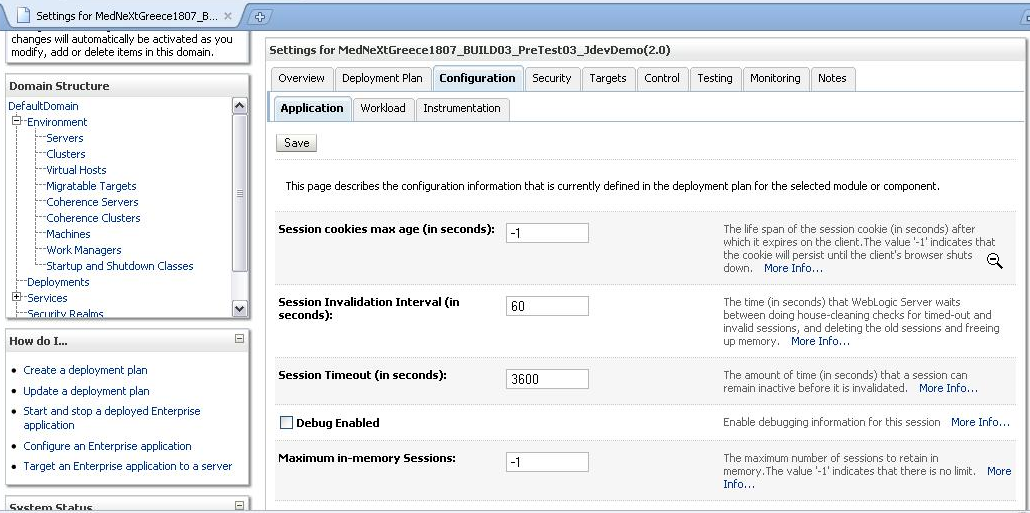Click the magnifier zoom-out icon
This screenshot has height=513, width=1030.
(995, 261)
